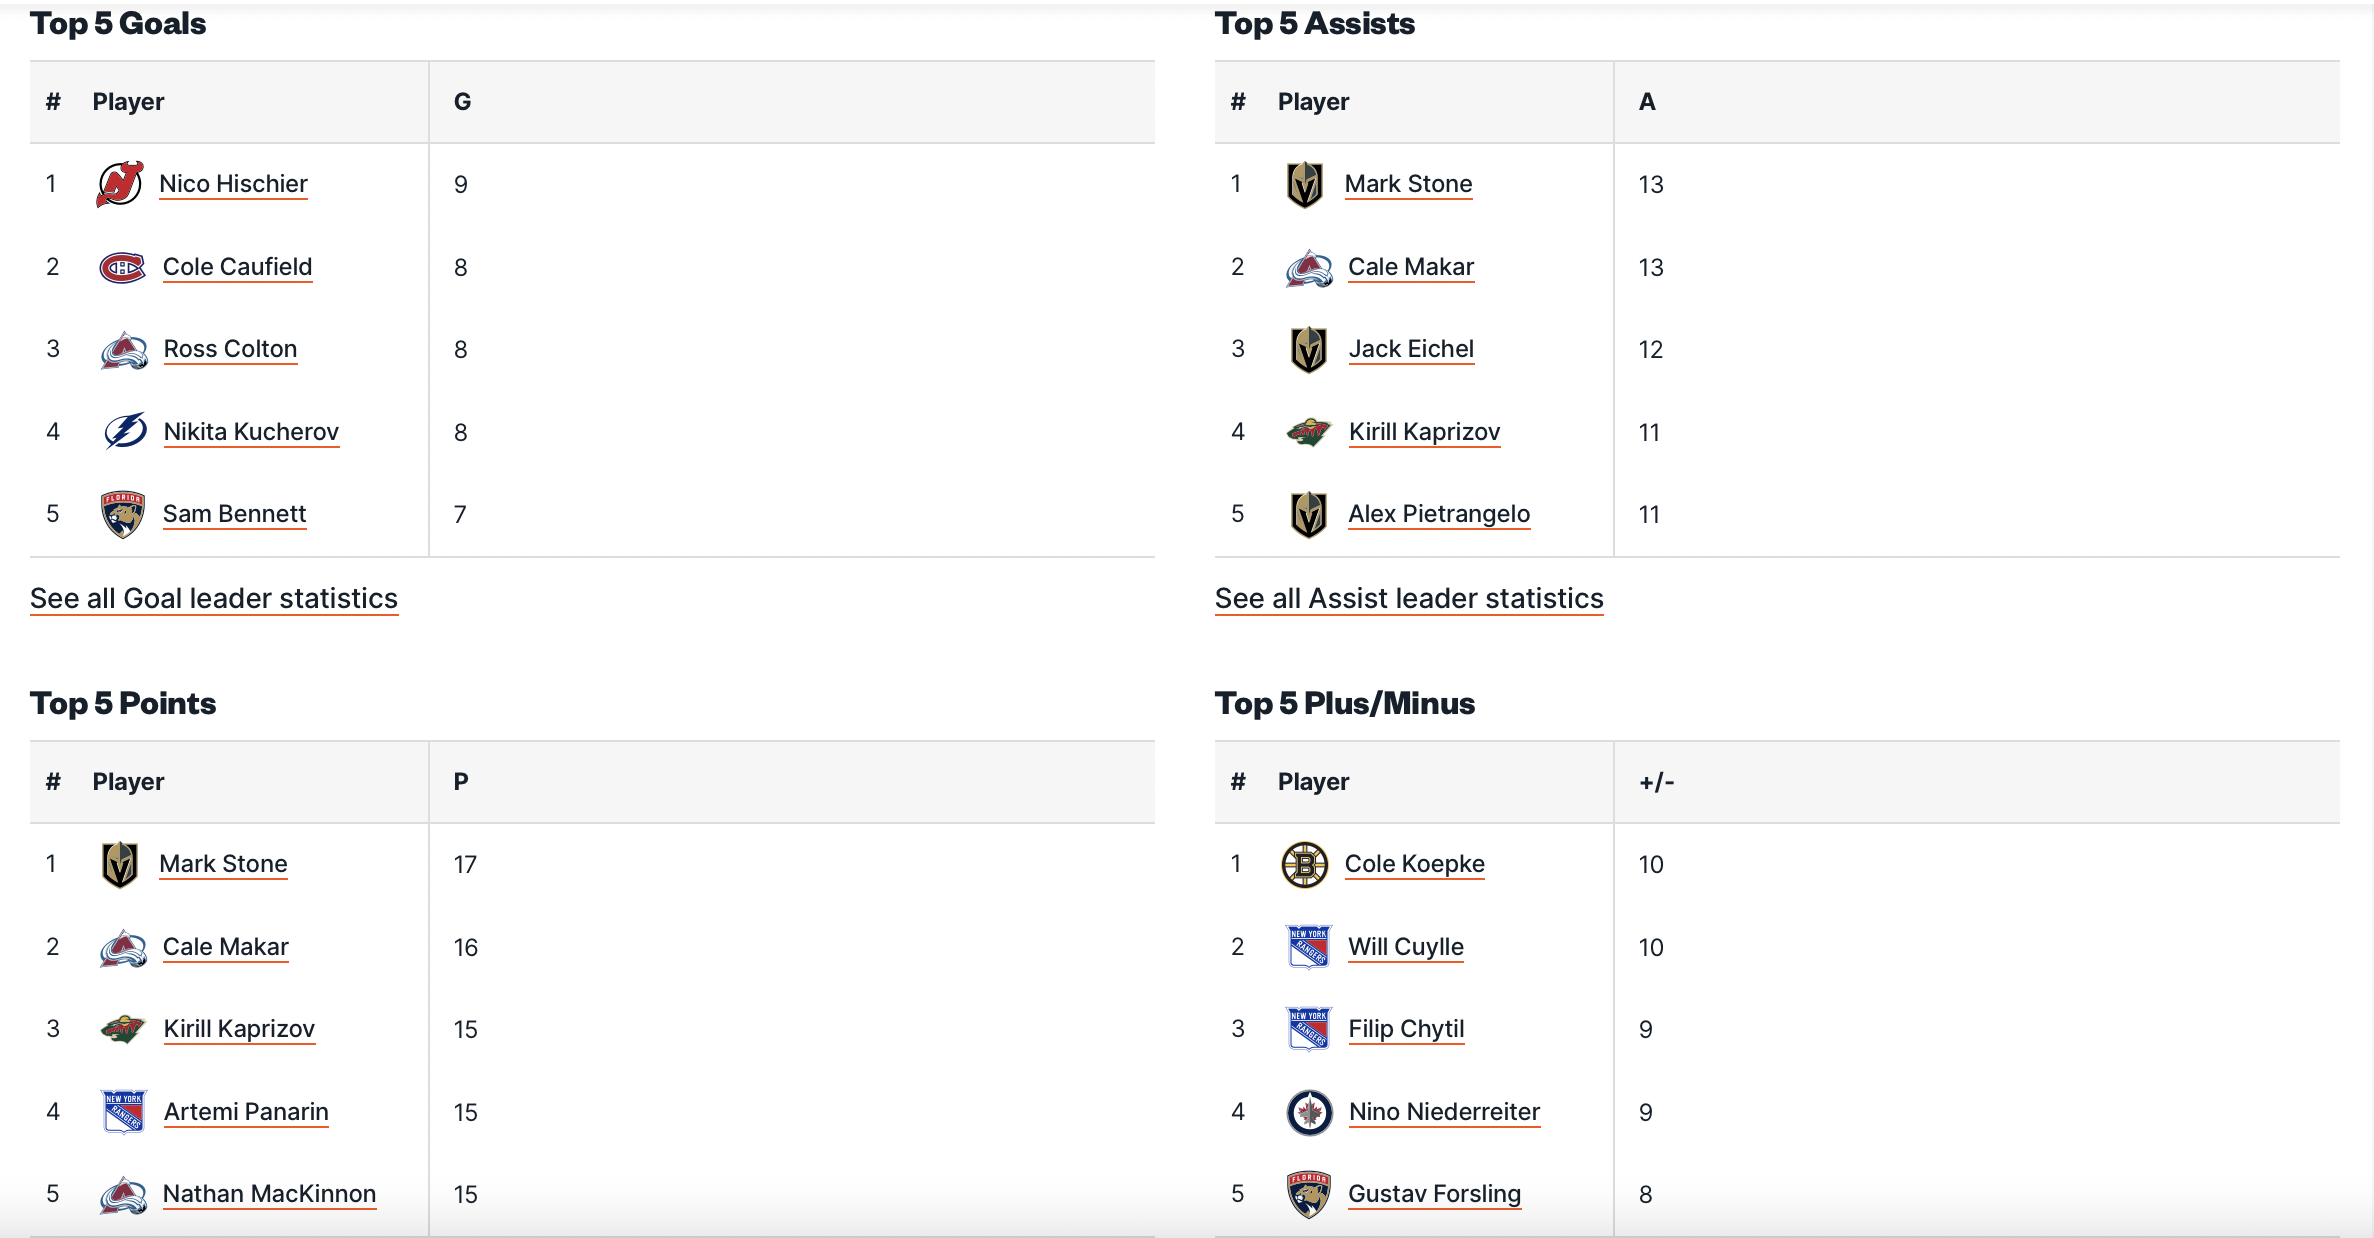Click A column header in Assists table

pyautogui.click(x=1647, y=102)
